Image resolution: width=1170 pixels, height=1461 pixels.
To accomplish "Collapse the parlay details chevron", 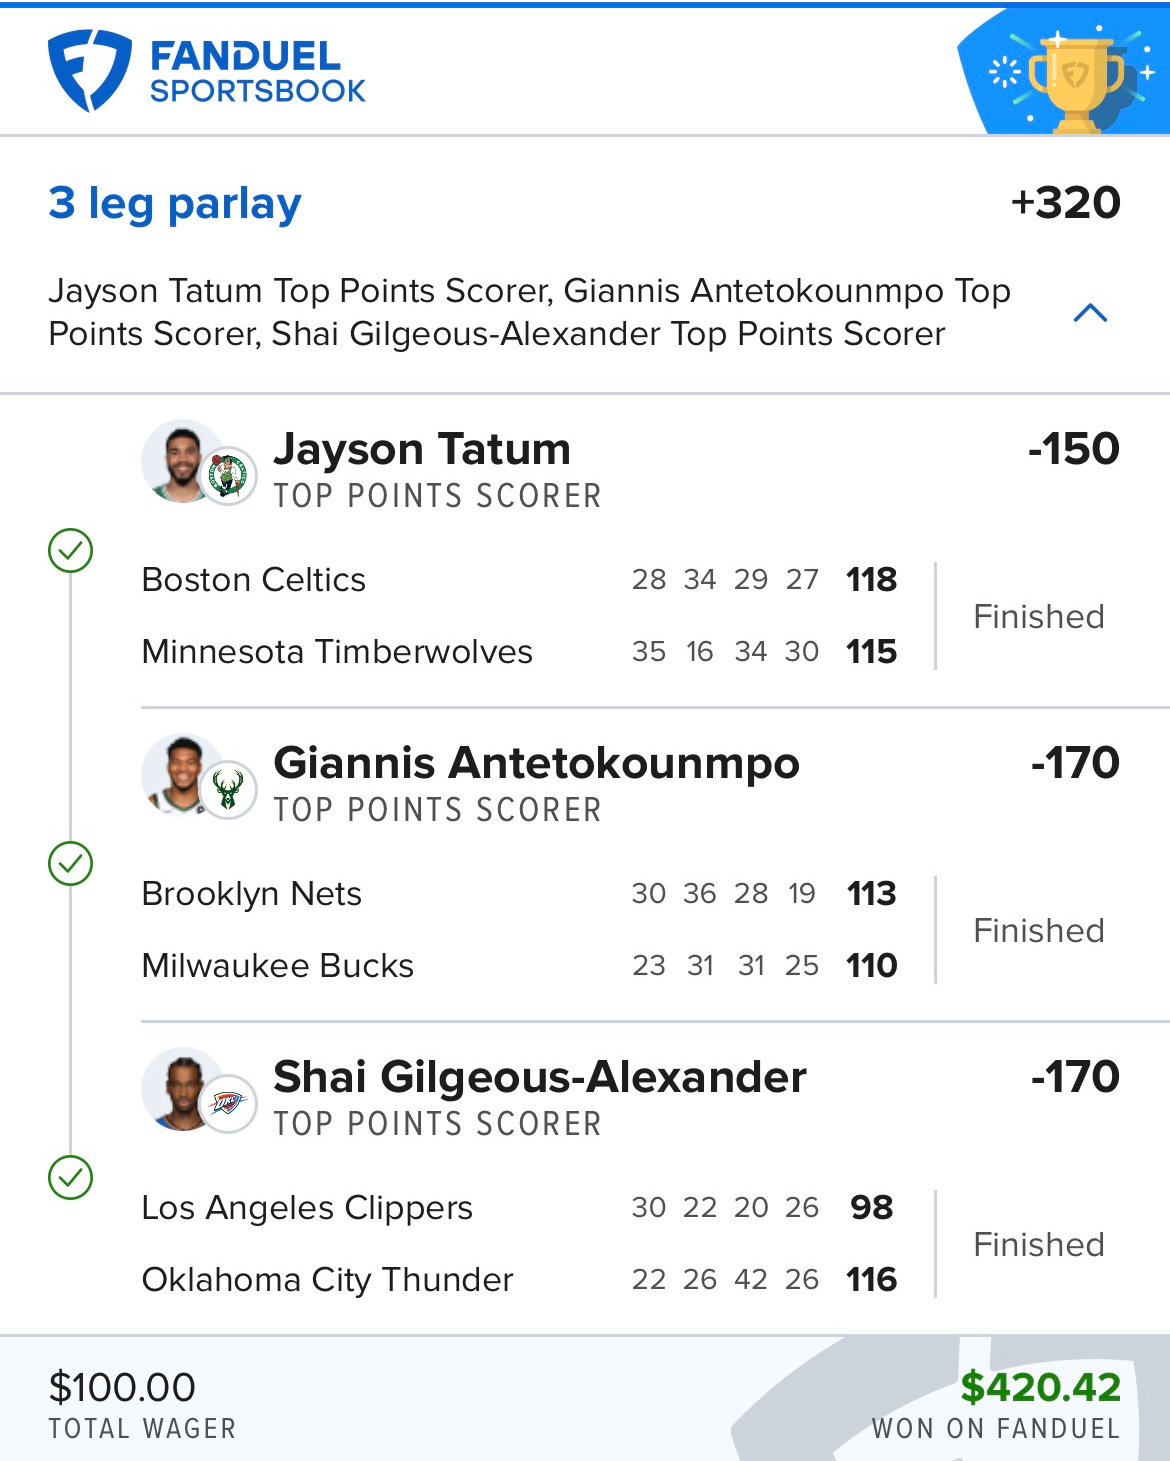I will pyautogui.click(x=1090, y=313).
